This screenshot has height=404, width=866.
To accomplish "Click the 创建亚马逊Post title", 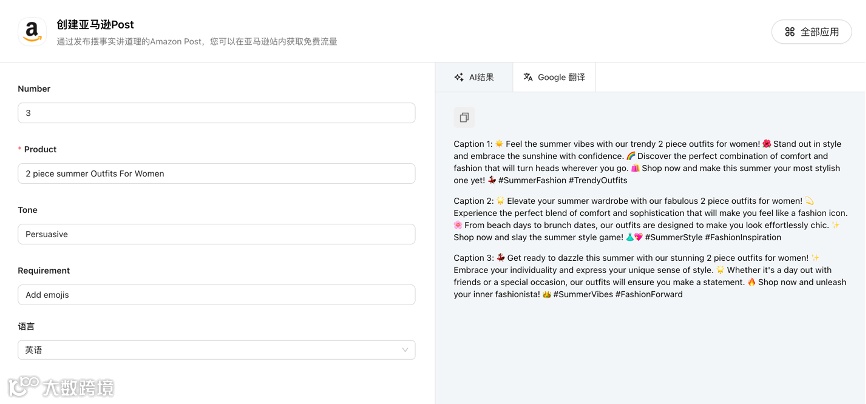I will tap(95, 25).
